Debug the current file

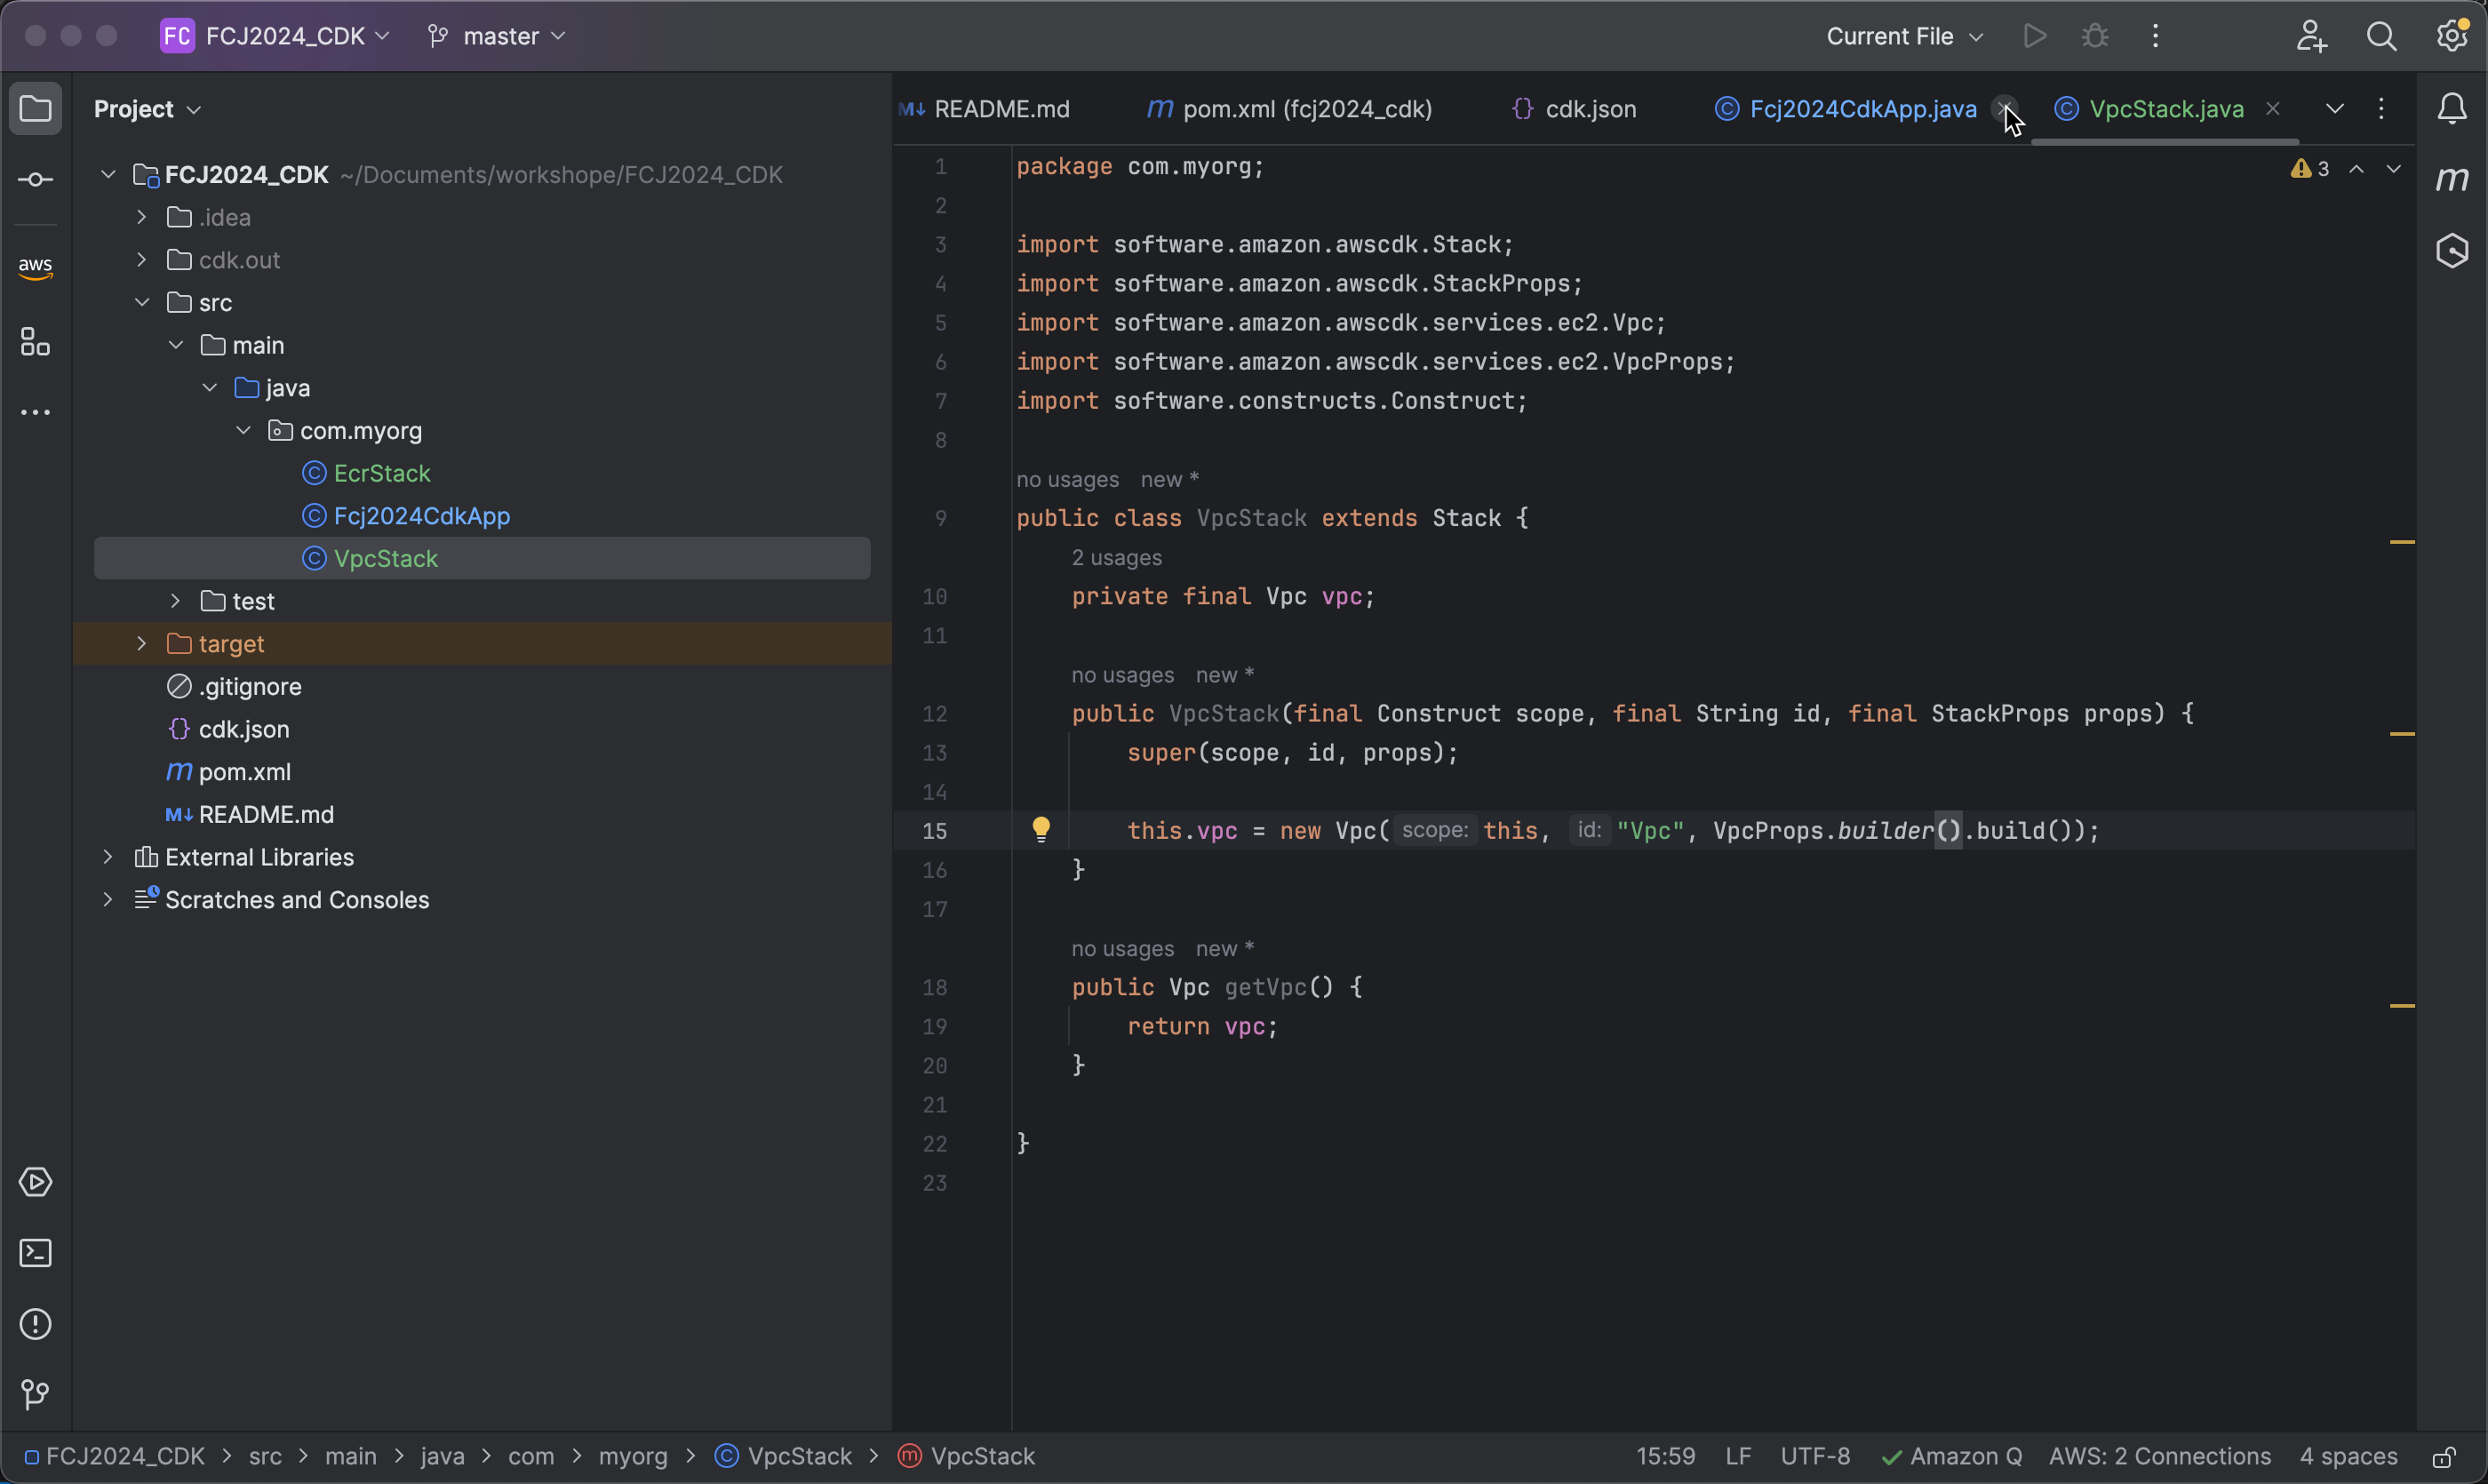click(2095, 36)
